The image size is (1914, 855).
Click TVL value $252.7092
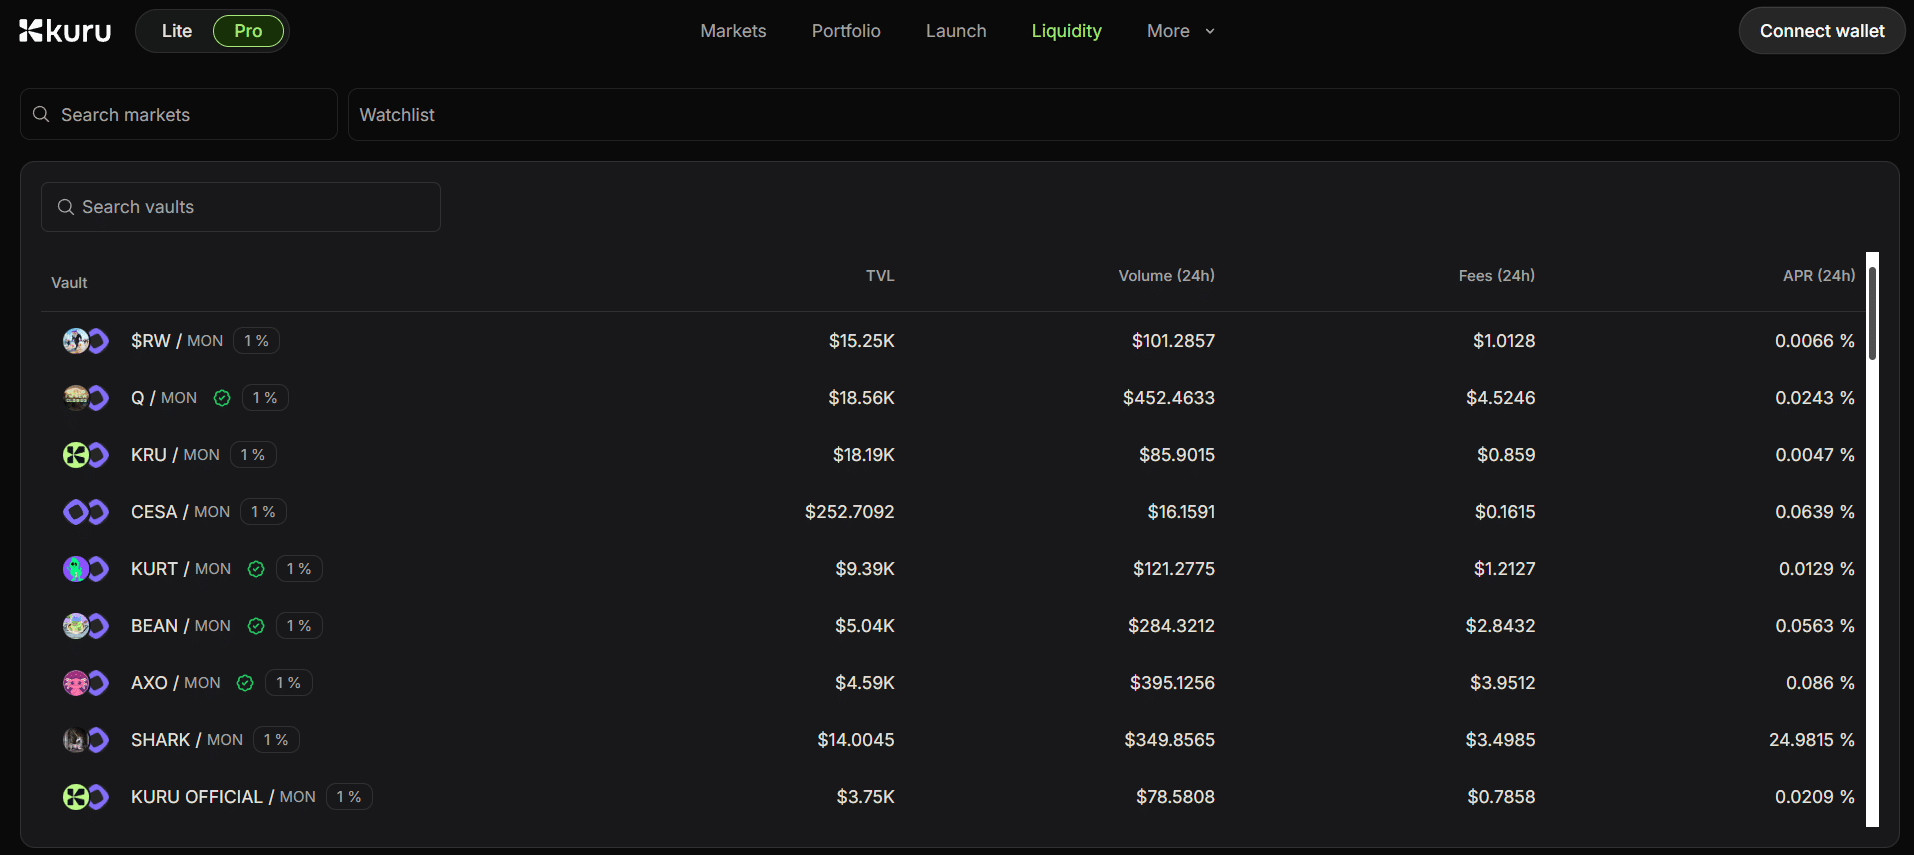click(849, 512)
